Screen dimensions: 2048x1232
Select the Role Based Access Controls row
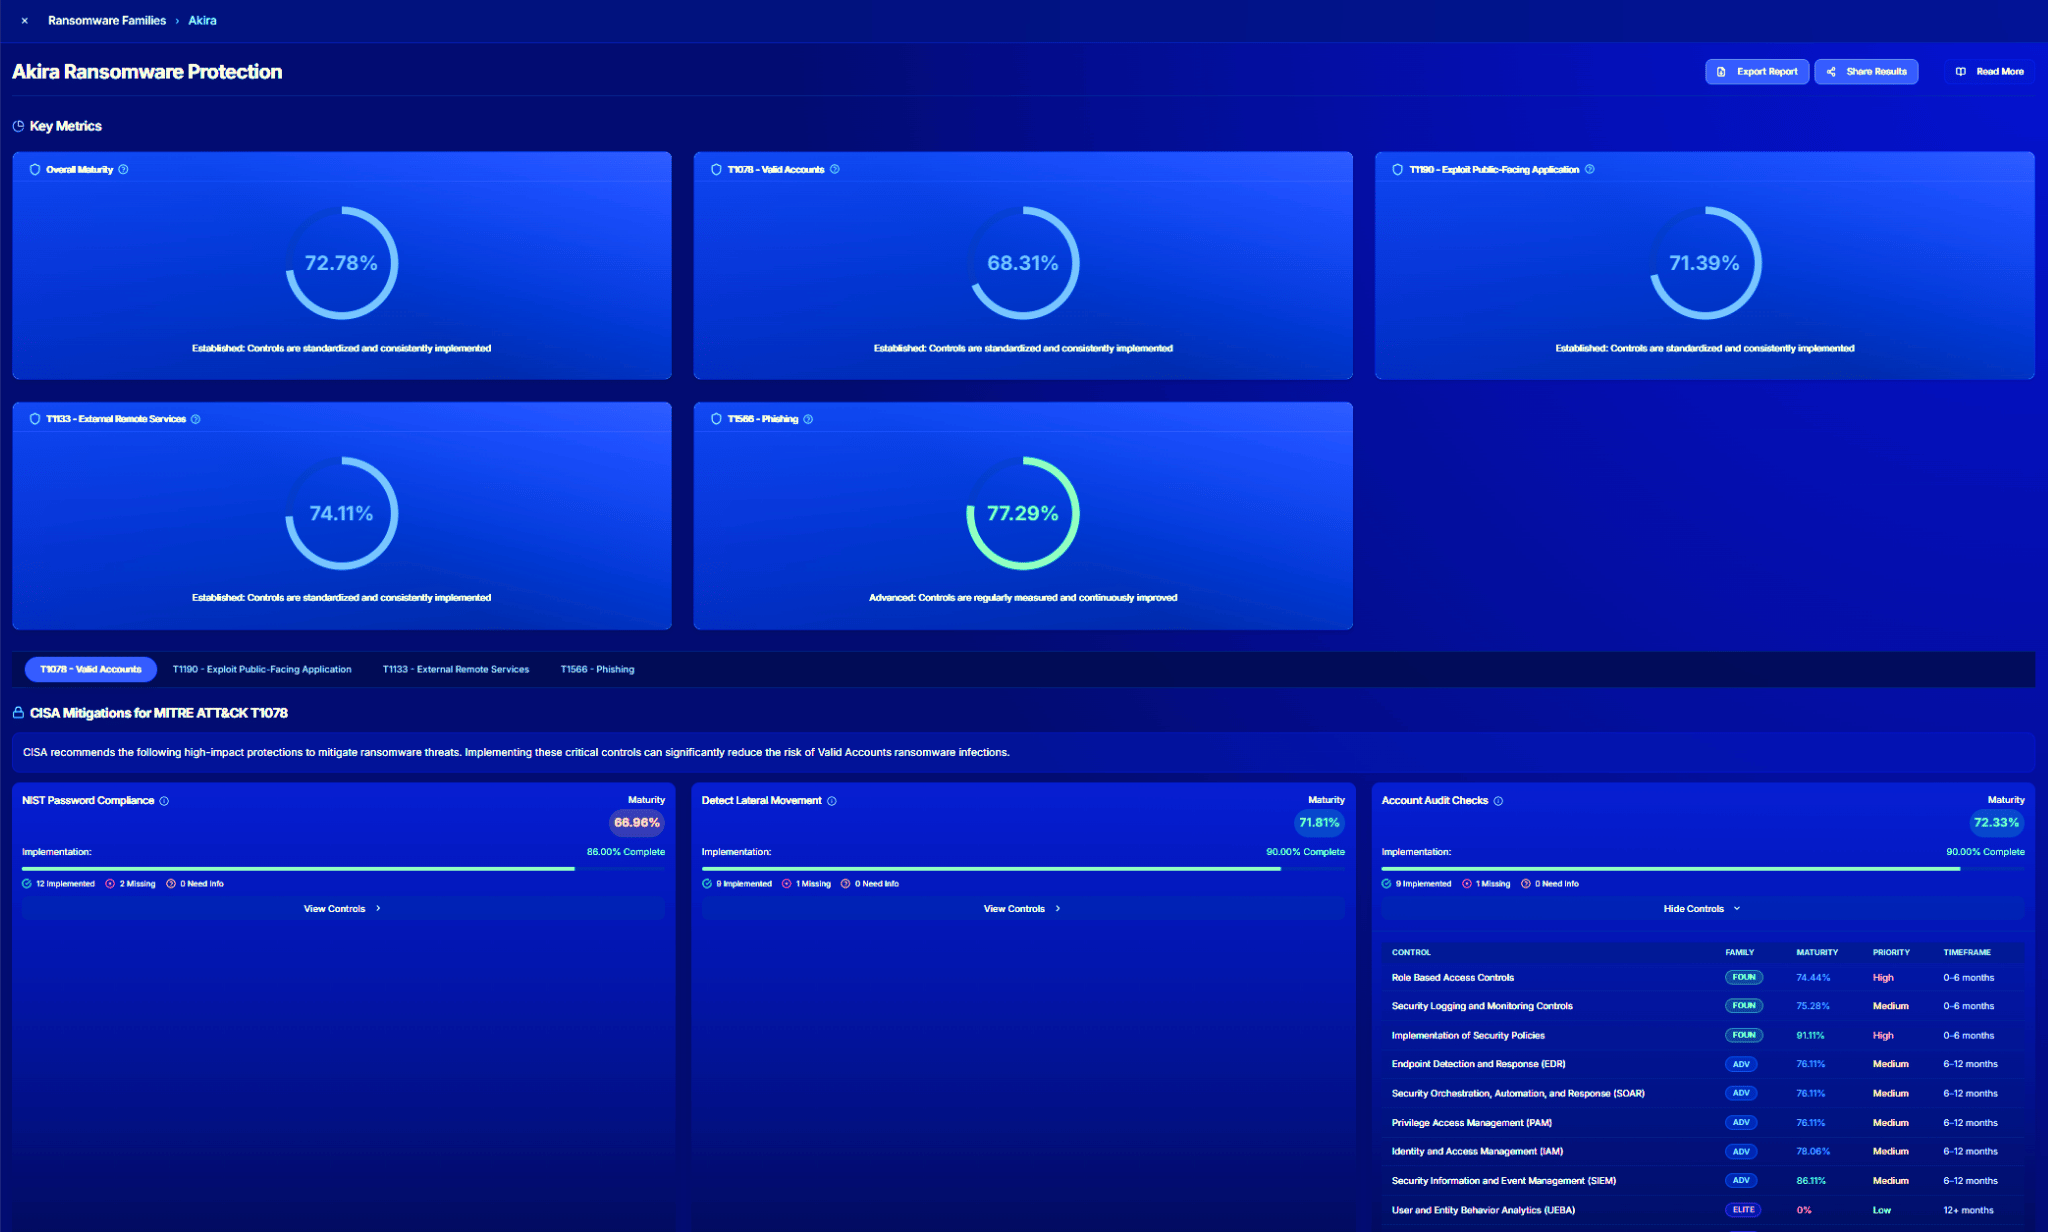[x=1452, y=977]
